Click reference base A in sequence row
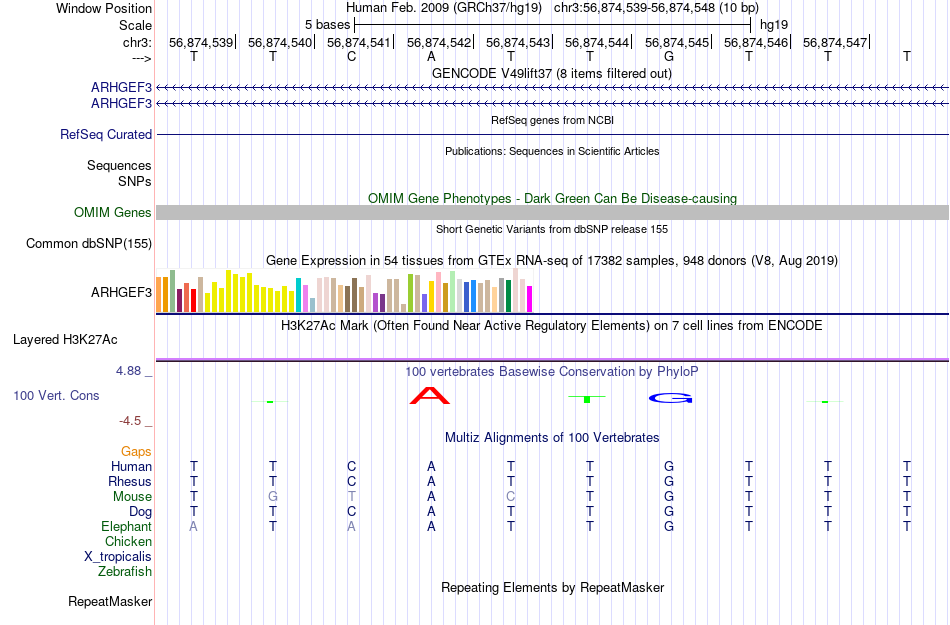The width and height of the screenshot is (950, 625). [x=431, y=57]
